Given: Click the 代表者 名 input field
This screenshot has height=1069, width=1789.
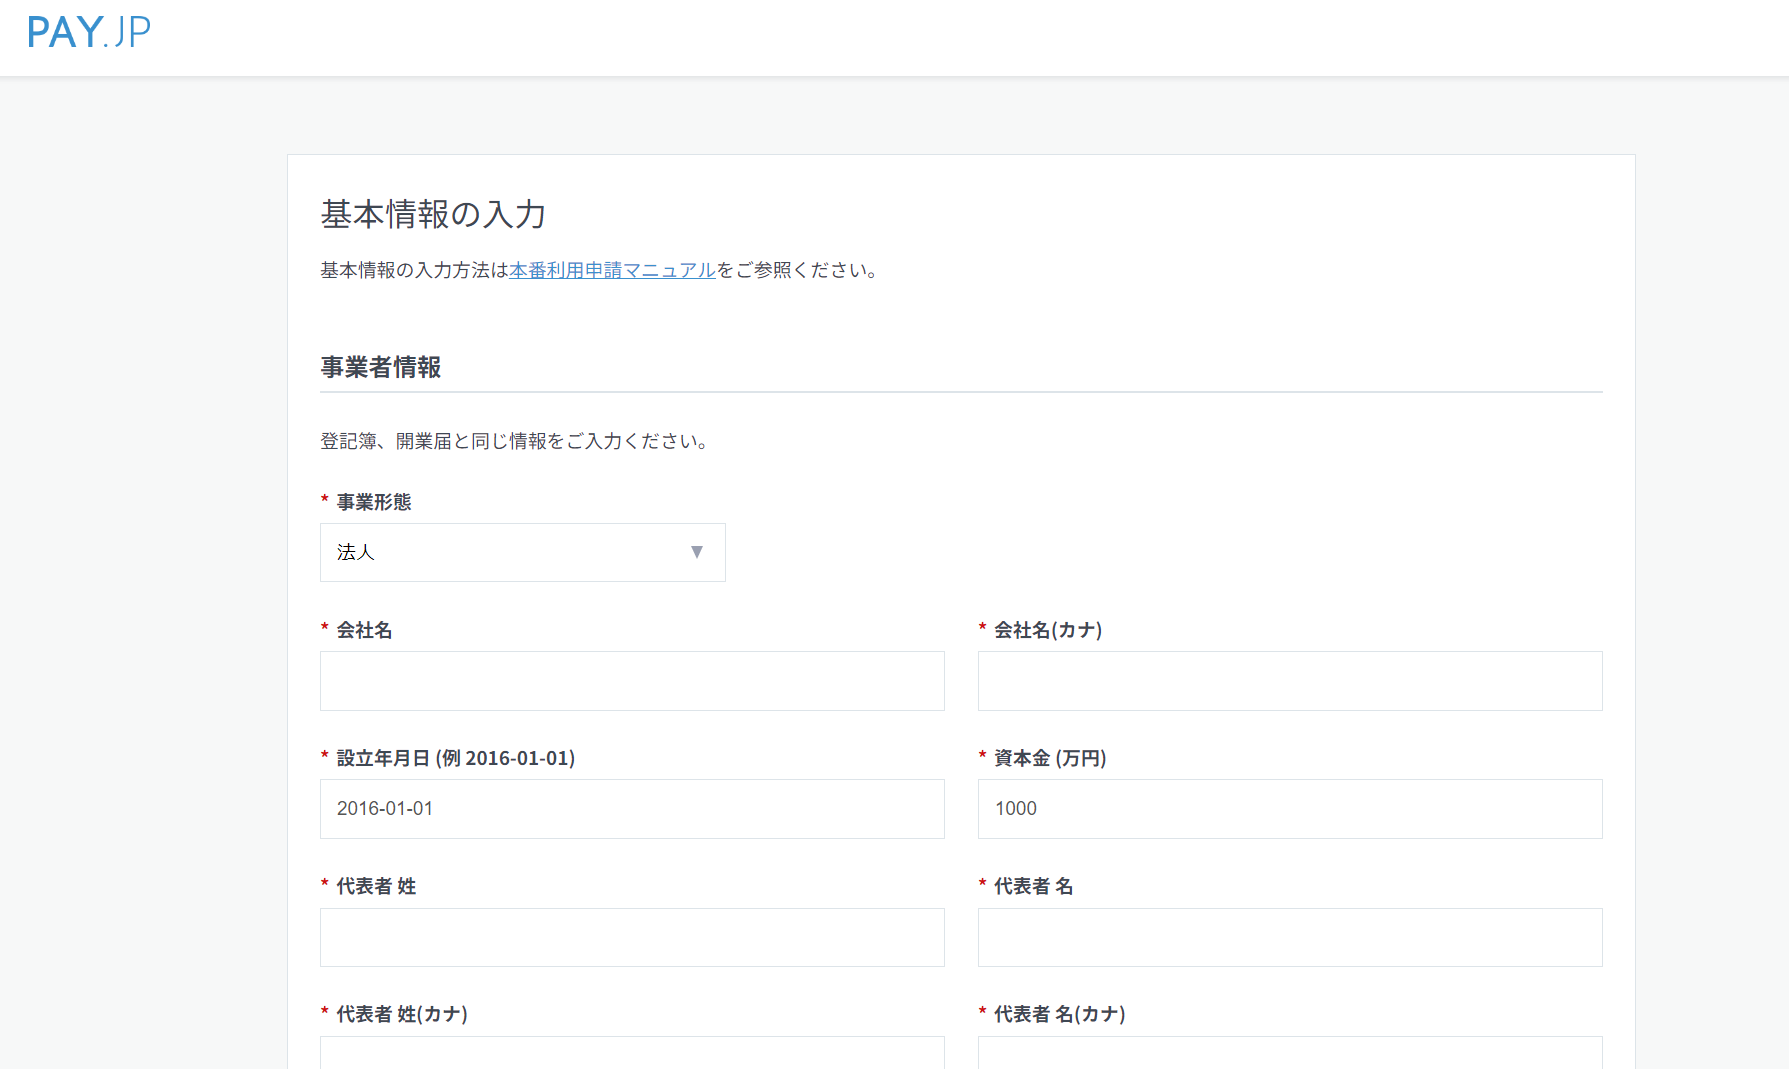Looking at the screenshot, I should click(1289, 937).
